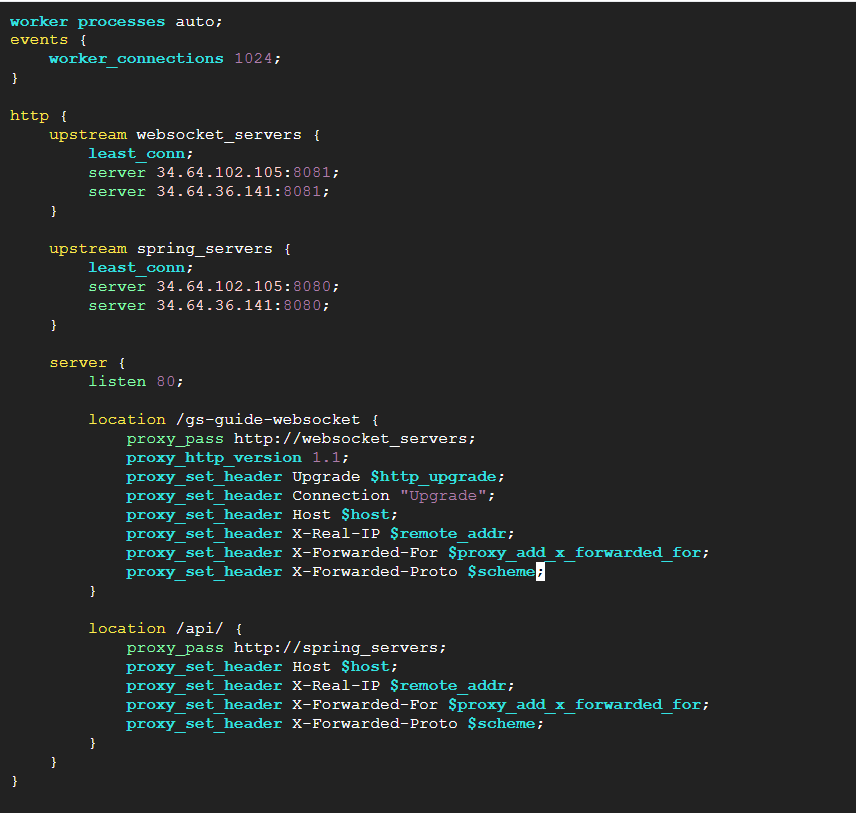Viewport: 856px width, 813px height.
Task: Click 'http://spring_servers' in the proxy_pass line
Action: [x=336, y=648]
